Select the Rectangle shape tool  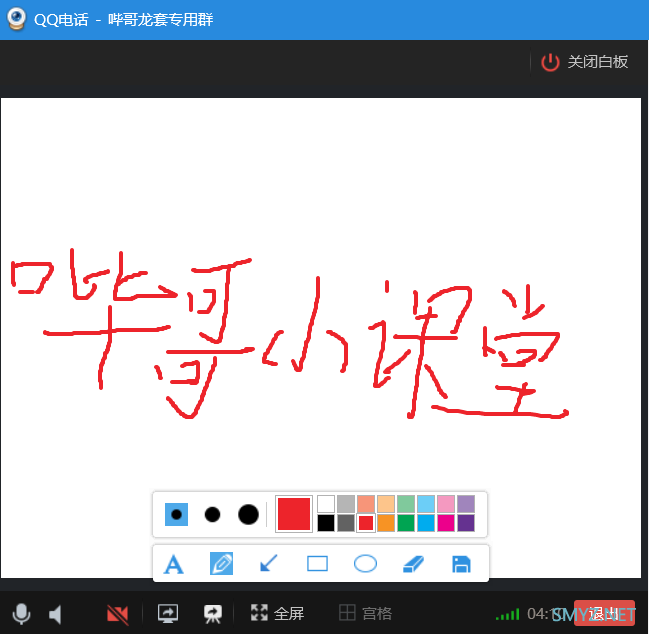(x=317, y=564)
